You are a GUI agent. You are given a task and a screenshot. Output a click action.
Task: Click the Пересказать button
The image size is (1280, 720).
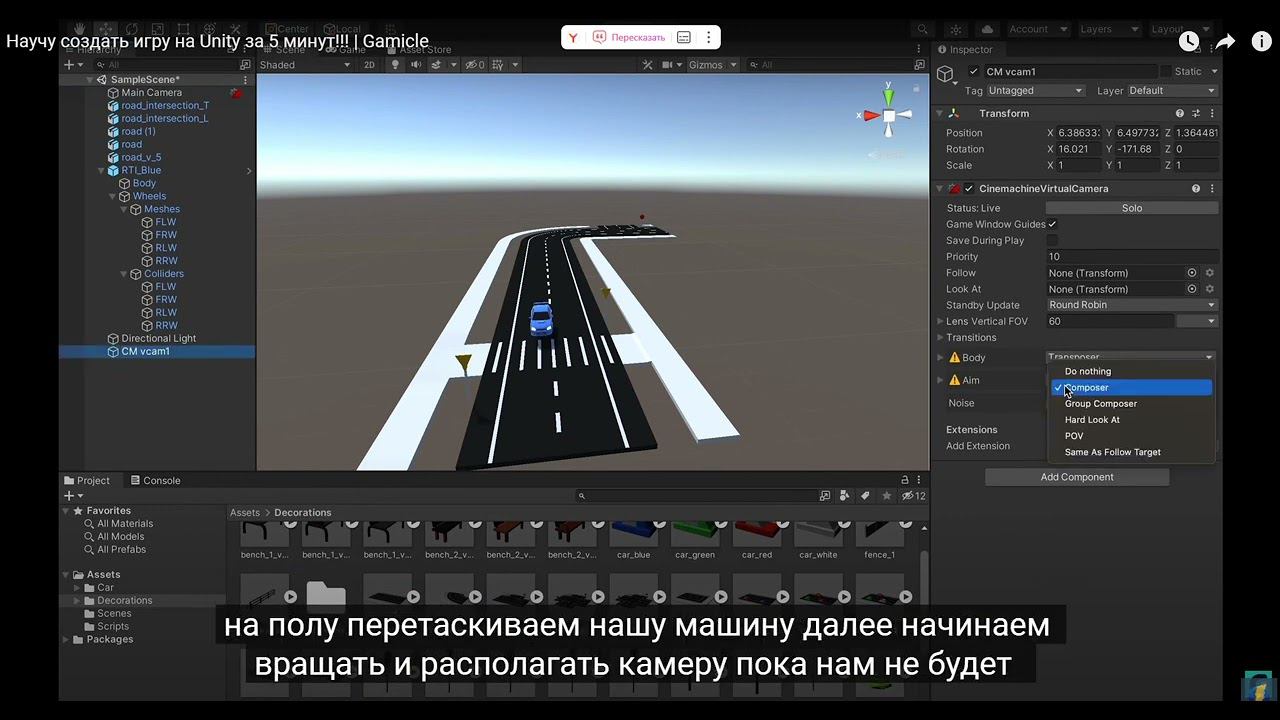629,37
